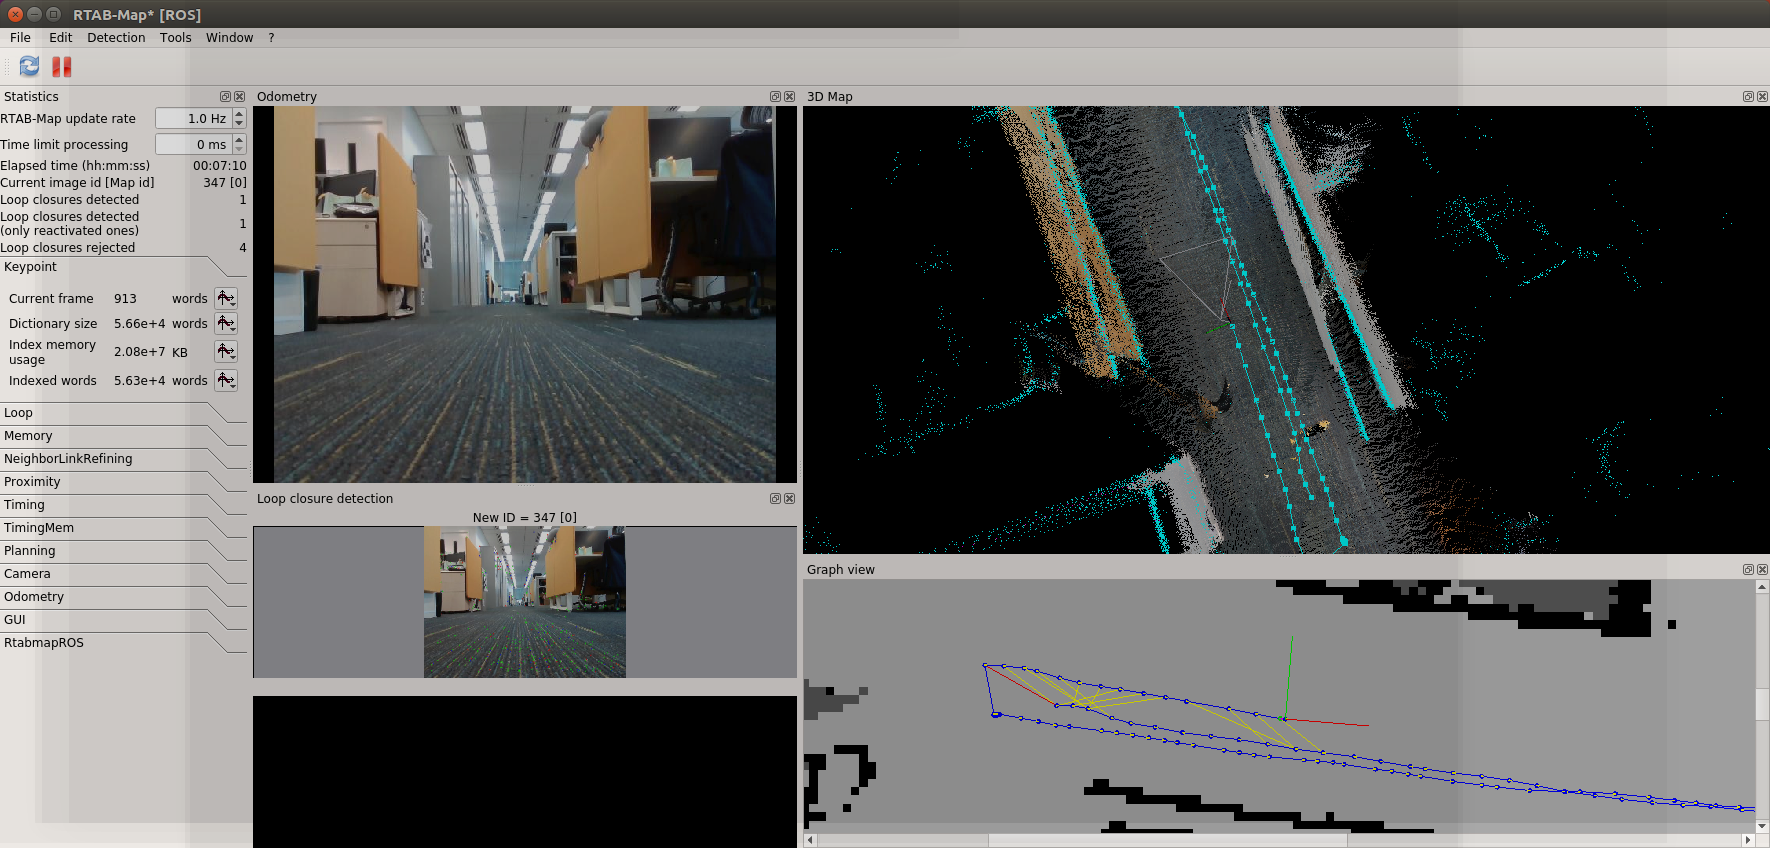Open plot for Indexed words statistic
Screen dimensions: 1770x848
coord(226,380)
